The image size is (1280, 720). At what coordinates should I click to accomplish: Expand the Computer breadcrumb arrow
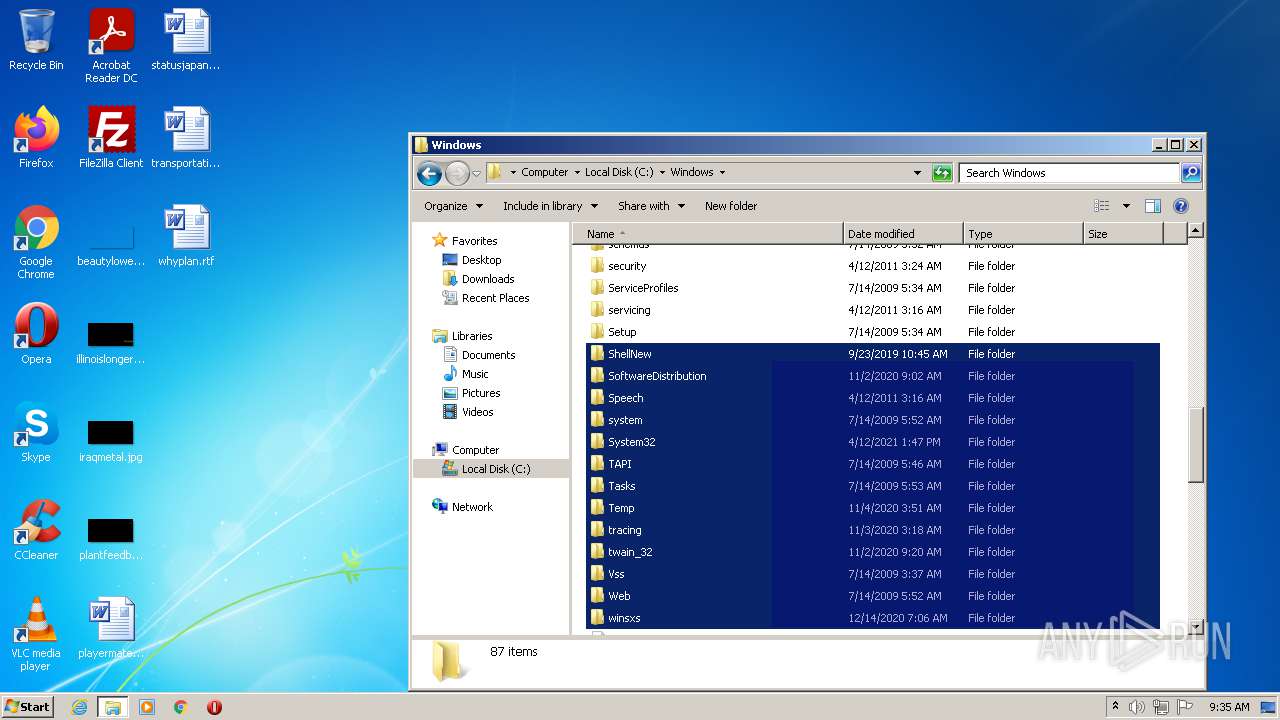[577, 172]
